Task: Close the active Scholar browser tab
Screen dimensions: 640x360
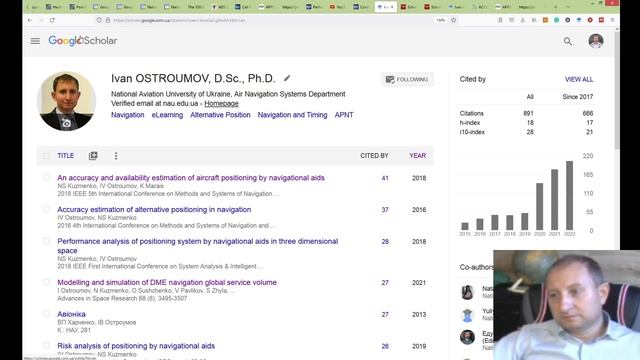Action: click(x=392, y=7)
